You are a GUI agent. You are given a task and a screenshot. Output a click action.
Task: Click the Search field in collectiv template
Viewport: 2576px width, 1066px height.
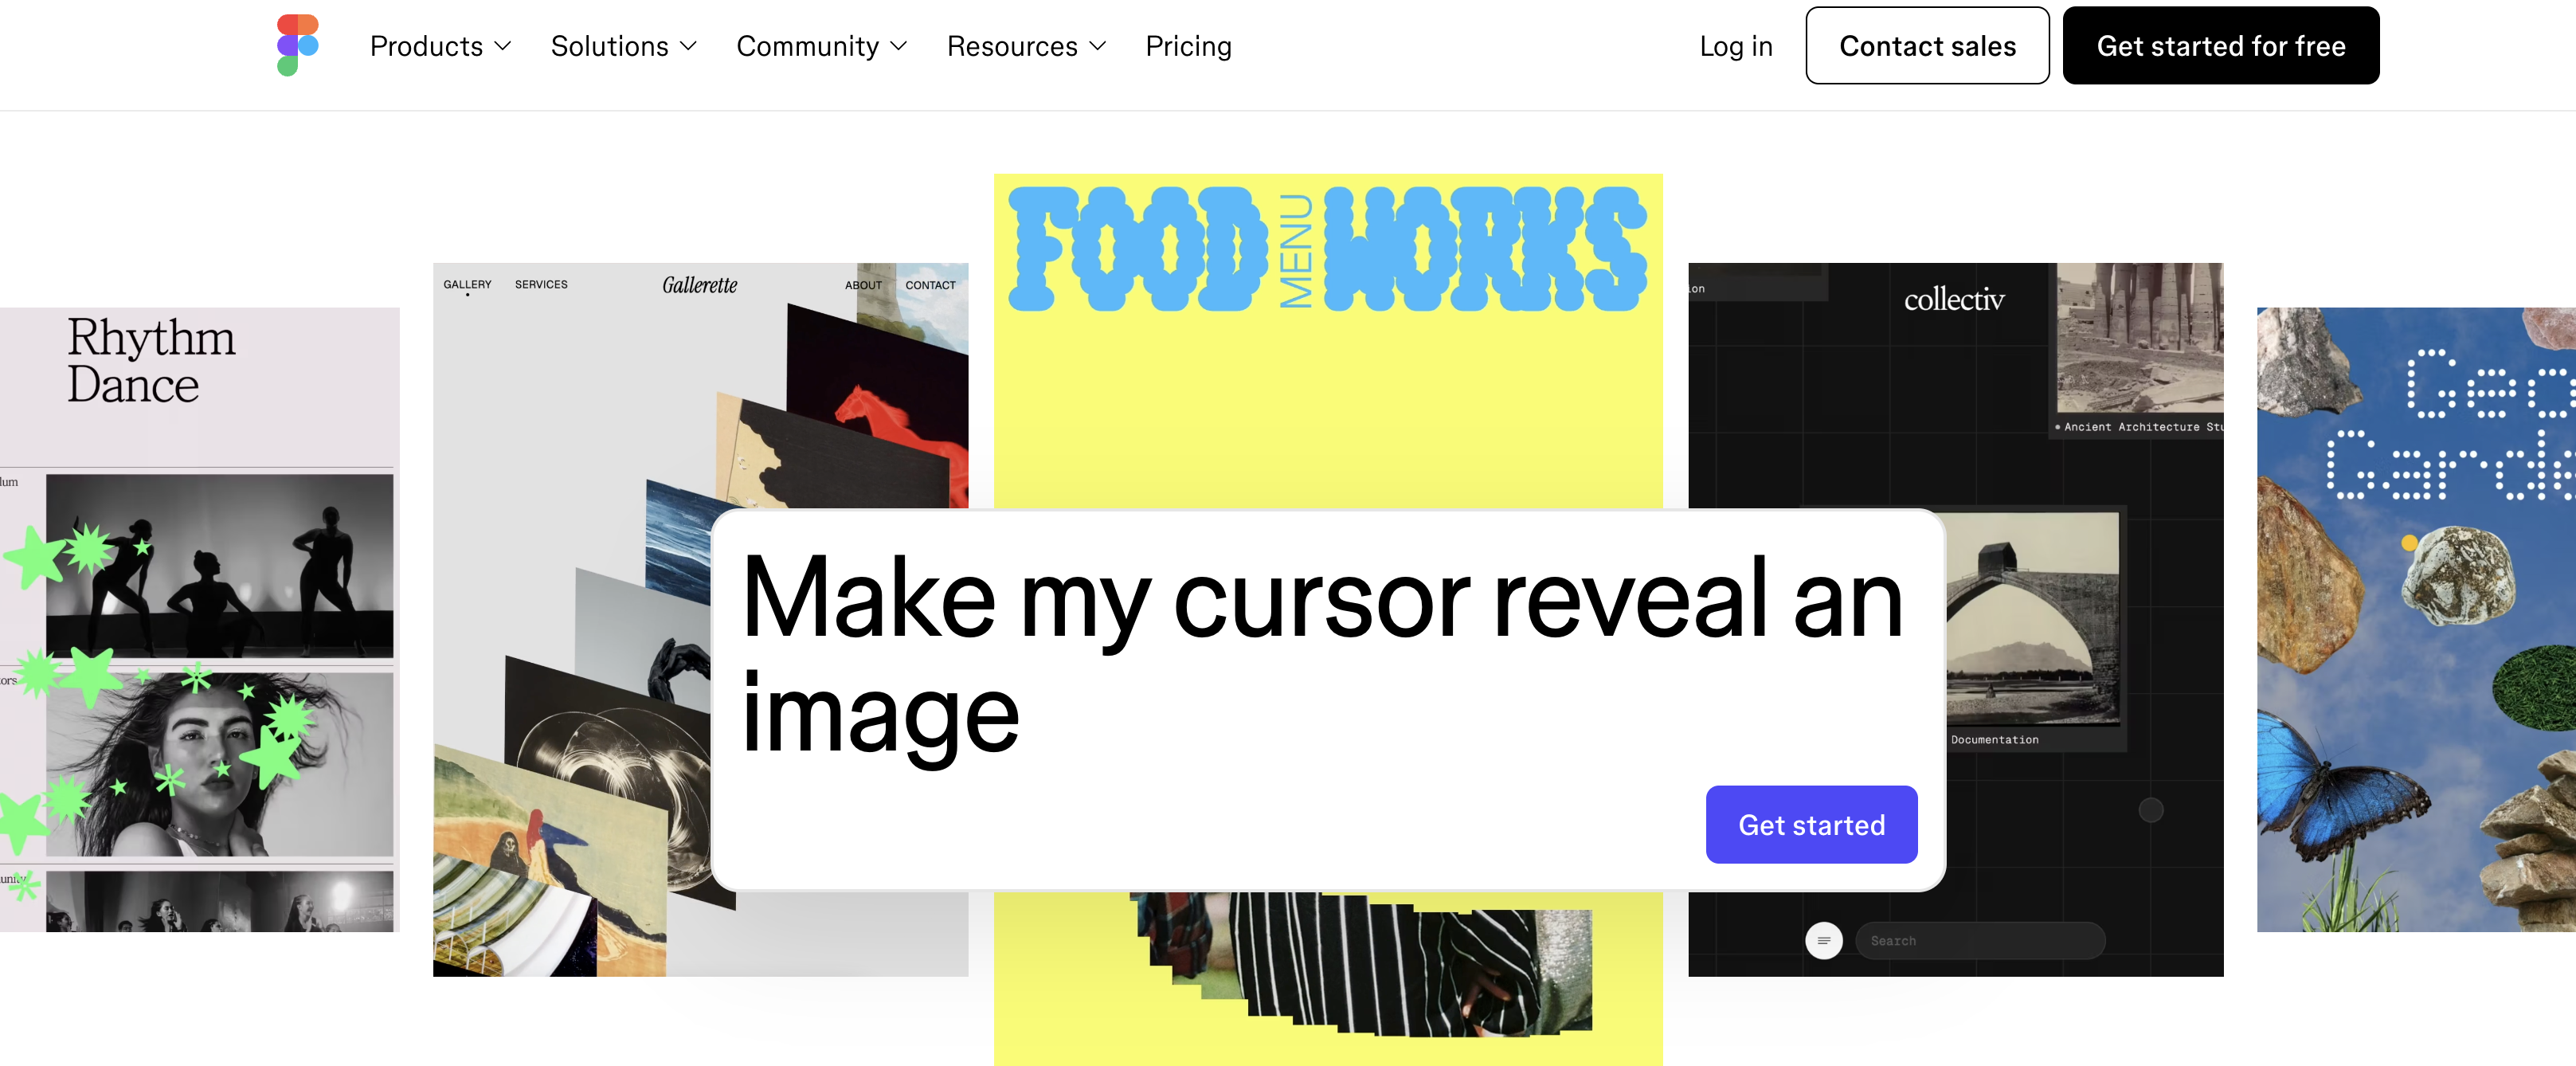point(1979,940)
